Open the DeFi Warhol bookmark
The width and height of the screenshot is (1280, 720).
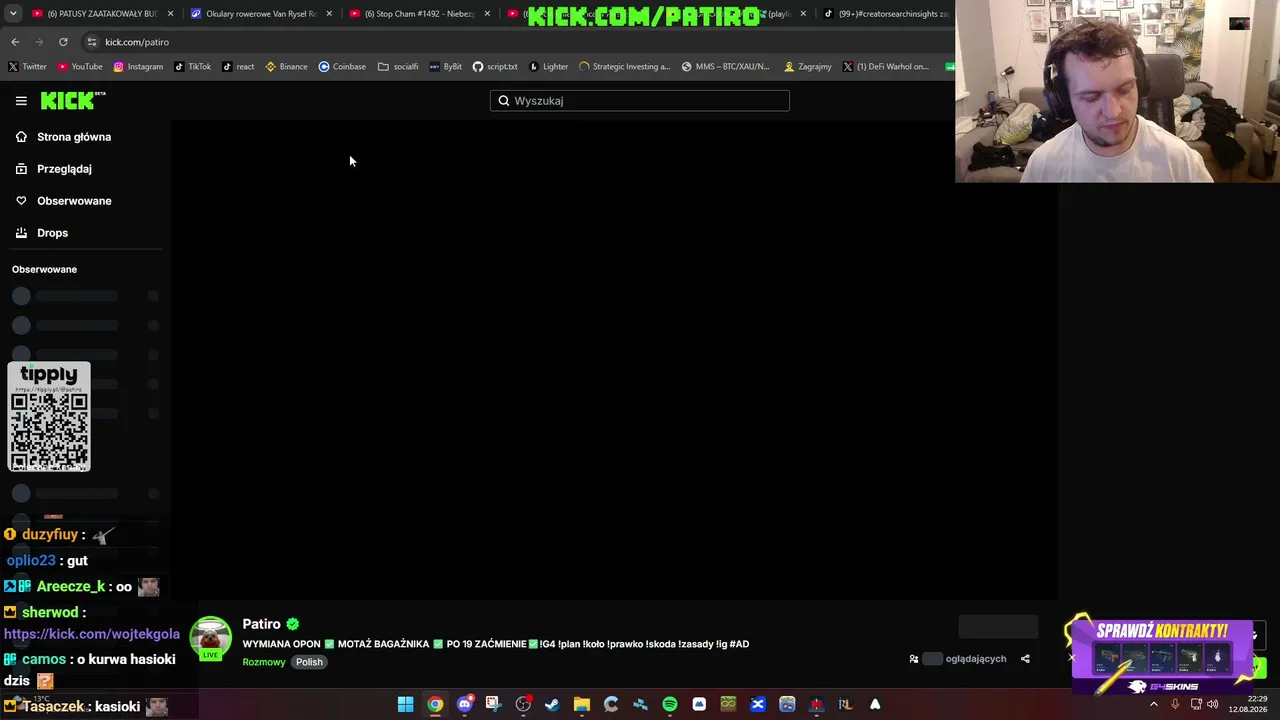click(886, 67)
